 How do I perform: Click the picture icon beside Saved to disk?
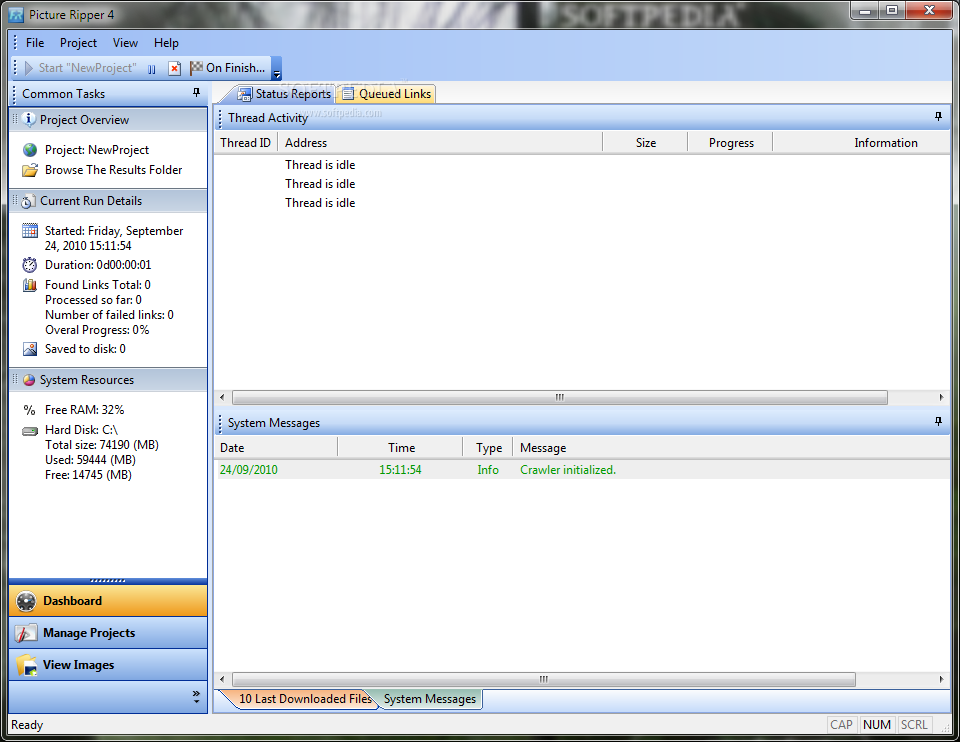pos(30,349)
